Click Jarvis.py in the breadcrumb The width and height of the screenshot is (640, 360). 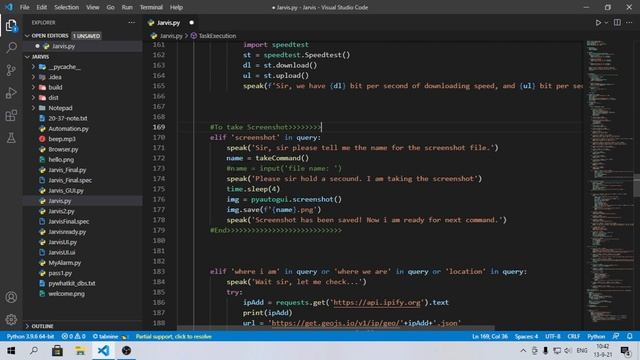(x=171, y=36)
